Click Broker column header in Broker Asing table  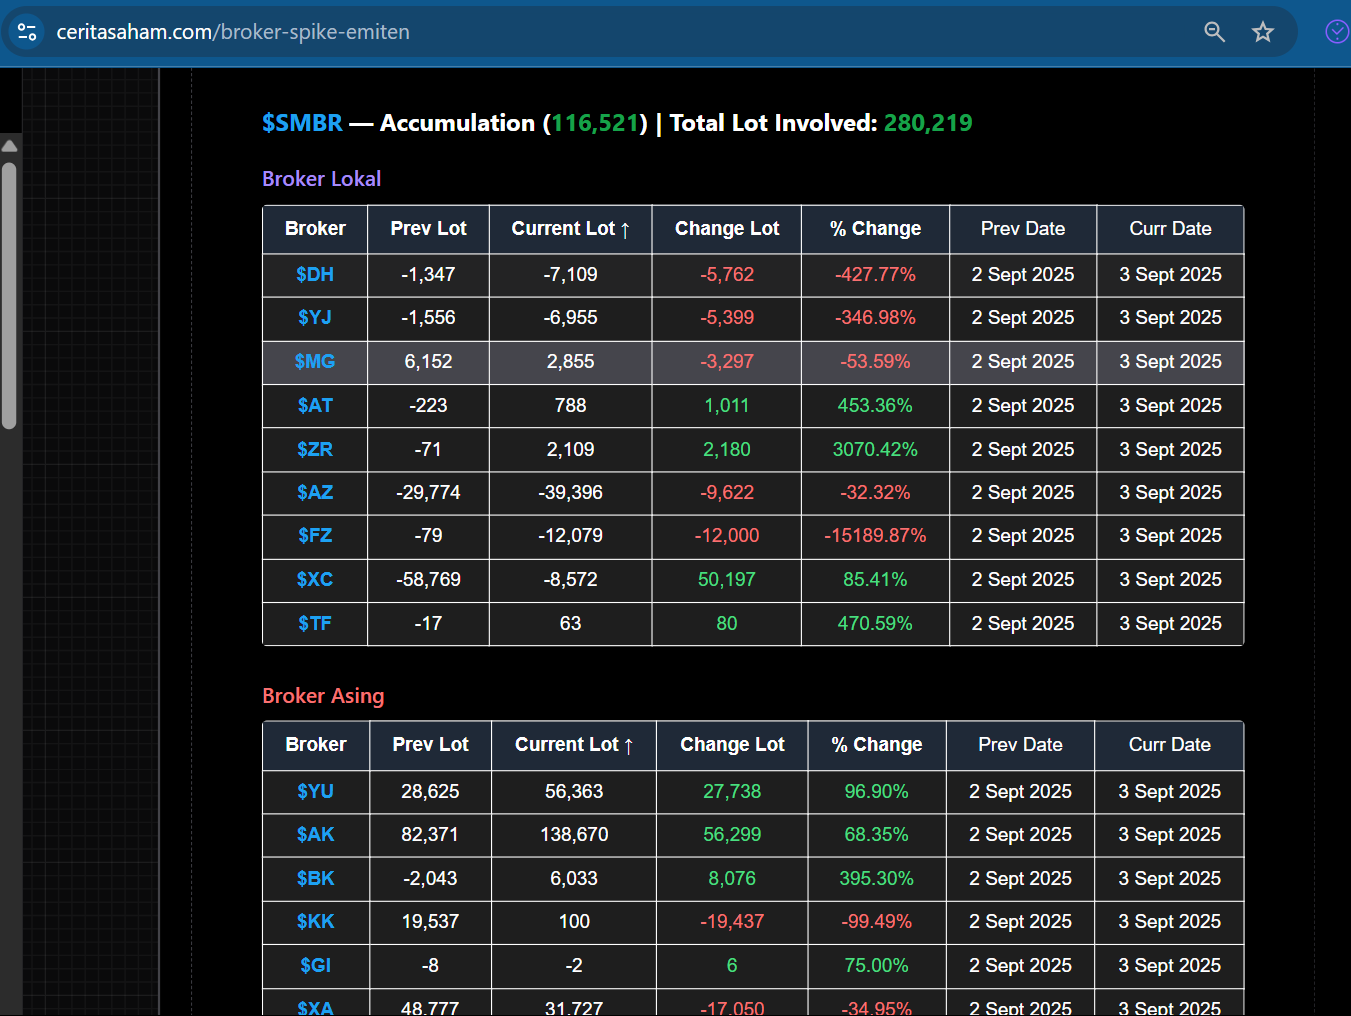tap(316, 745)
